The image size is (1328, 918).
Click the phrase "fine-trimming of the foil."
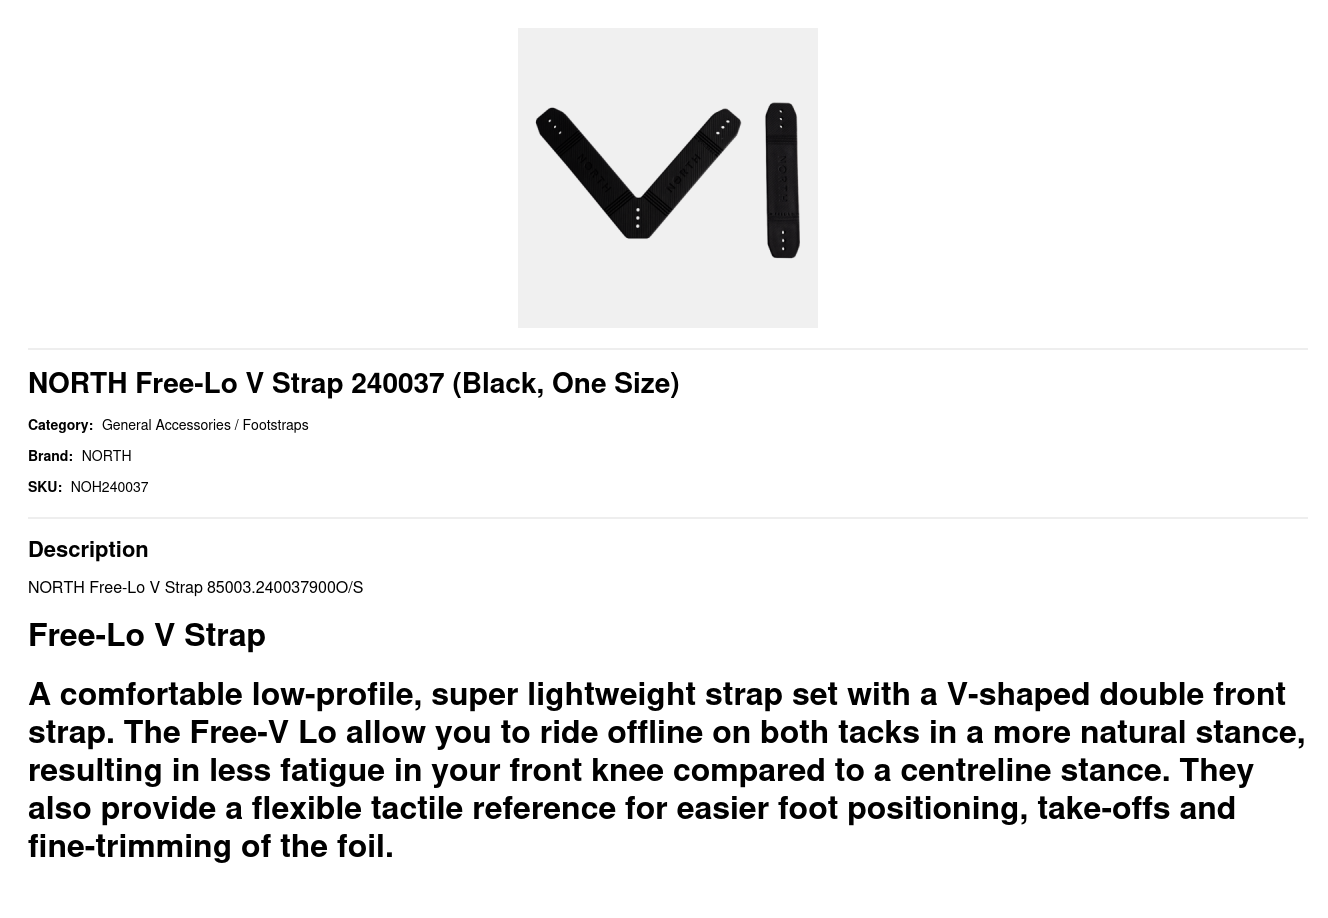pyautogui.click(x=210, y=846)
